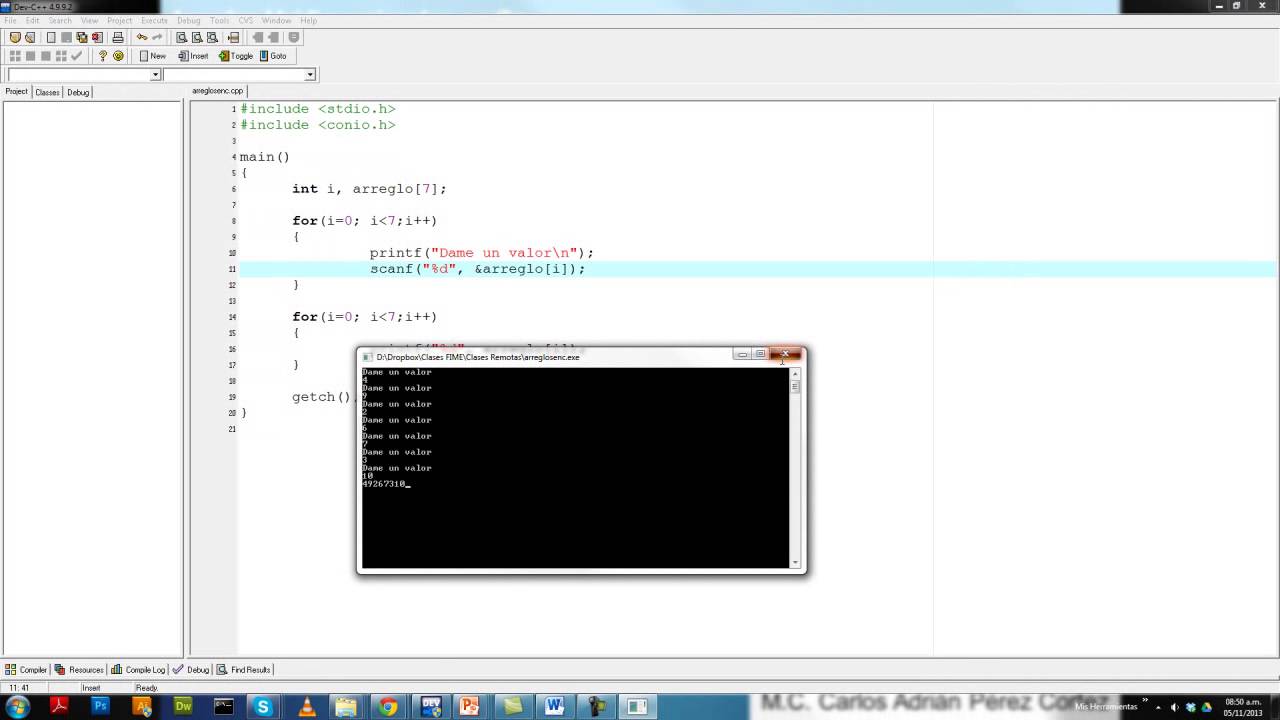Open the Window menu
The image size is (1280, 720).
pos(276,20)
